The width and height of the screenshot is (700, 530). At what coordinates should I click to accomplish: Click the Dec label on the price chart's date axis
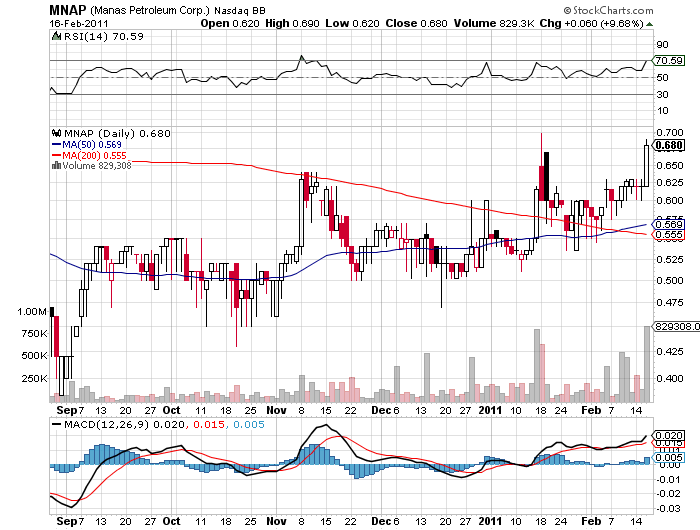pos(381,410)
